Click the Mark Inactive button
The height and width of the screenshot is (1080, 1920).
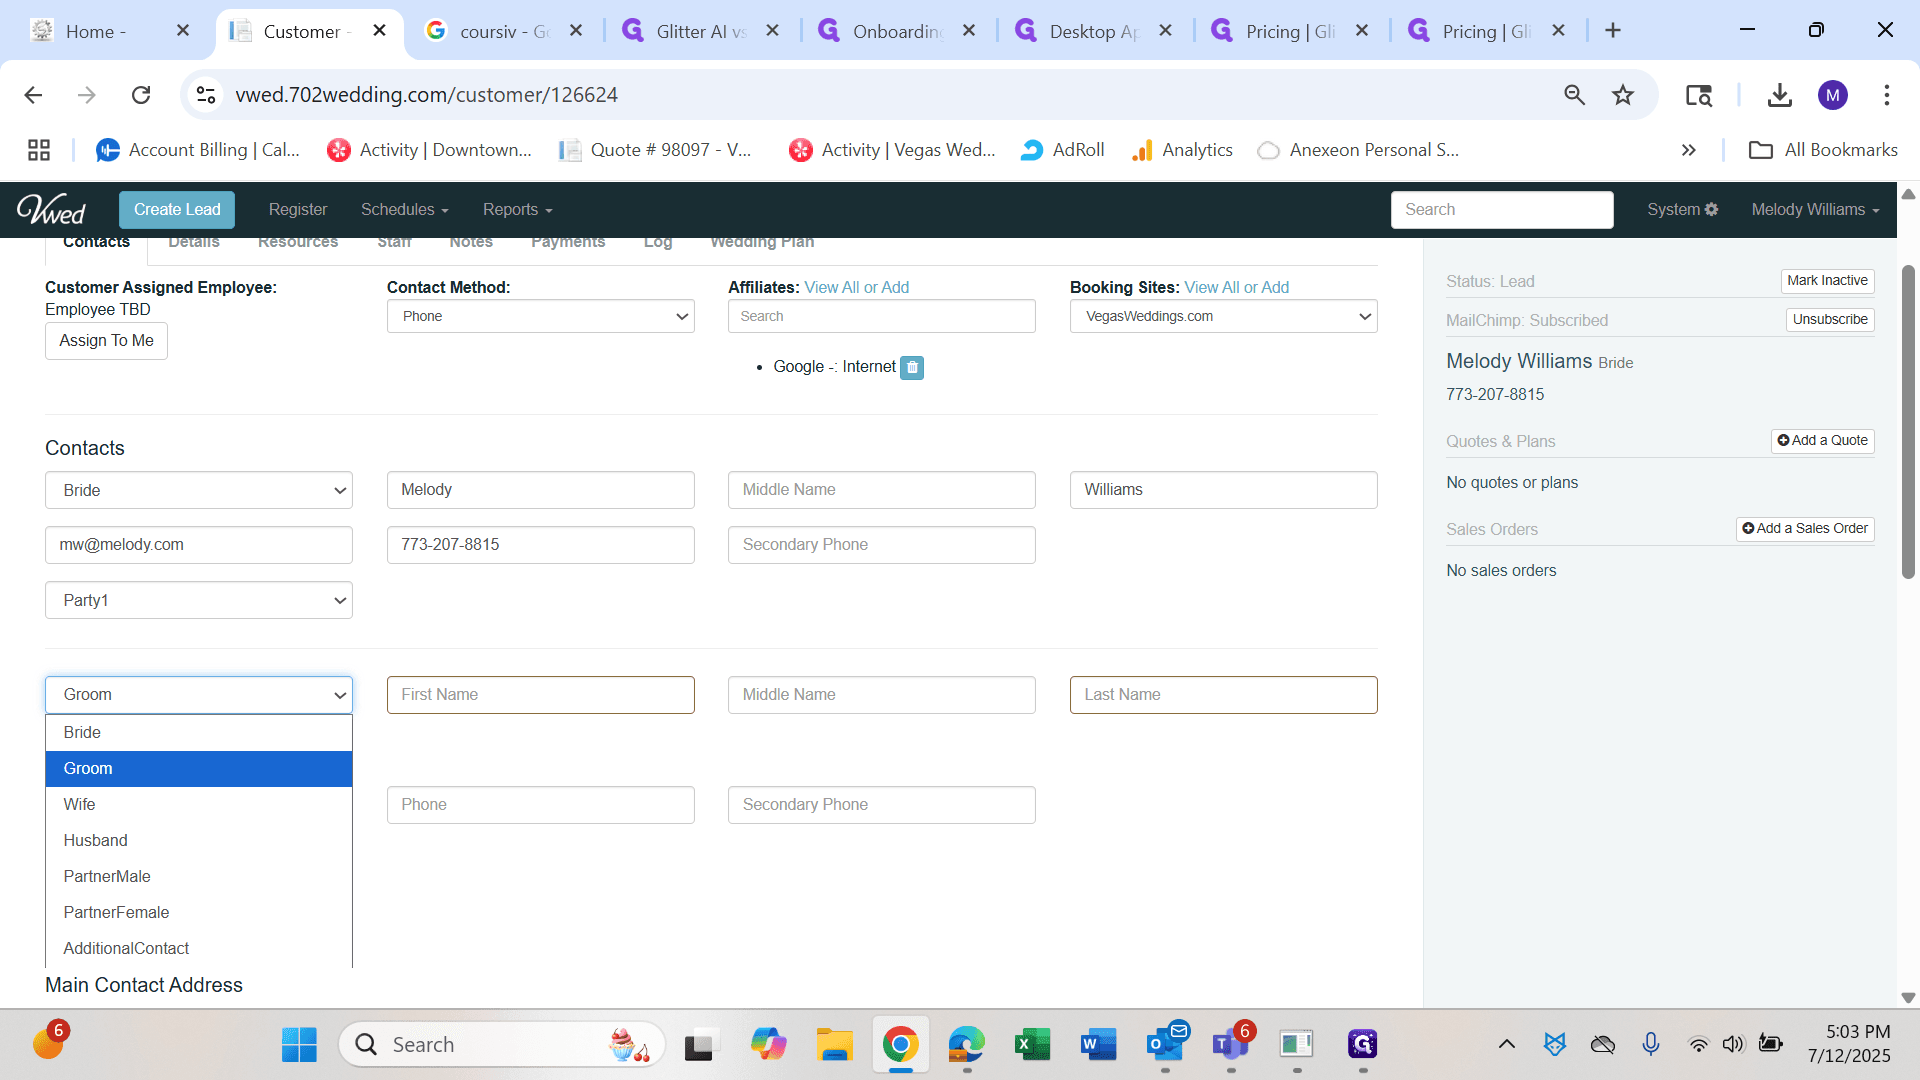coord(1827,281)
